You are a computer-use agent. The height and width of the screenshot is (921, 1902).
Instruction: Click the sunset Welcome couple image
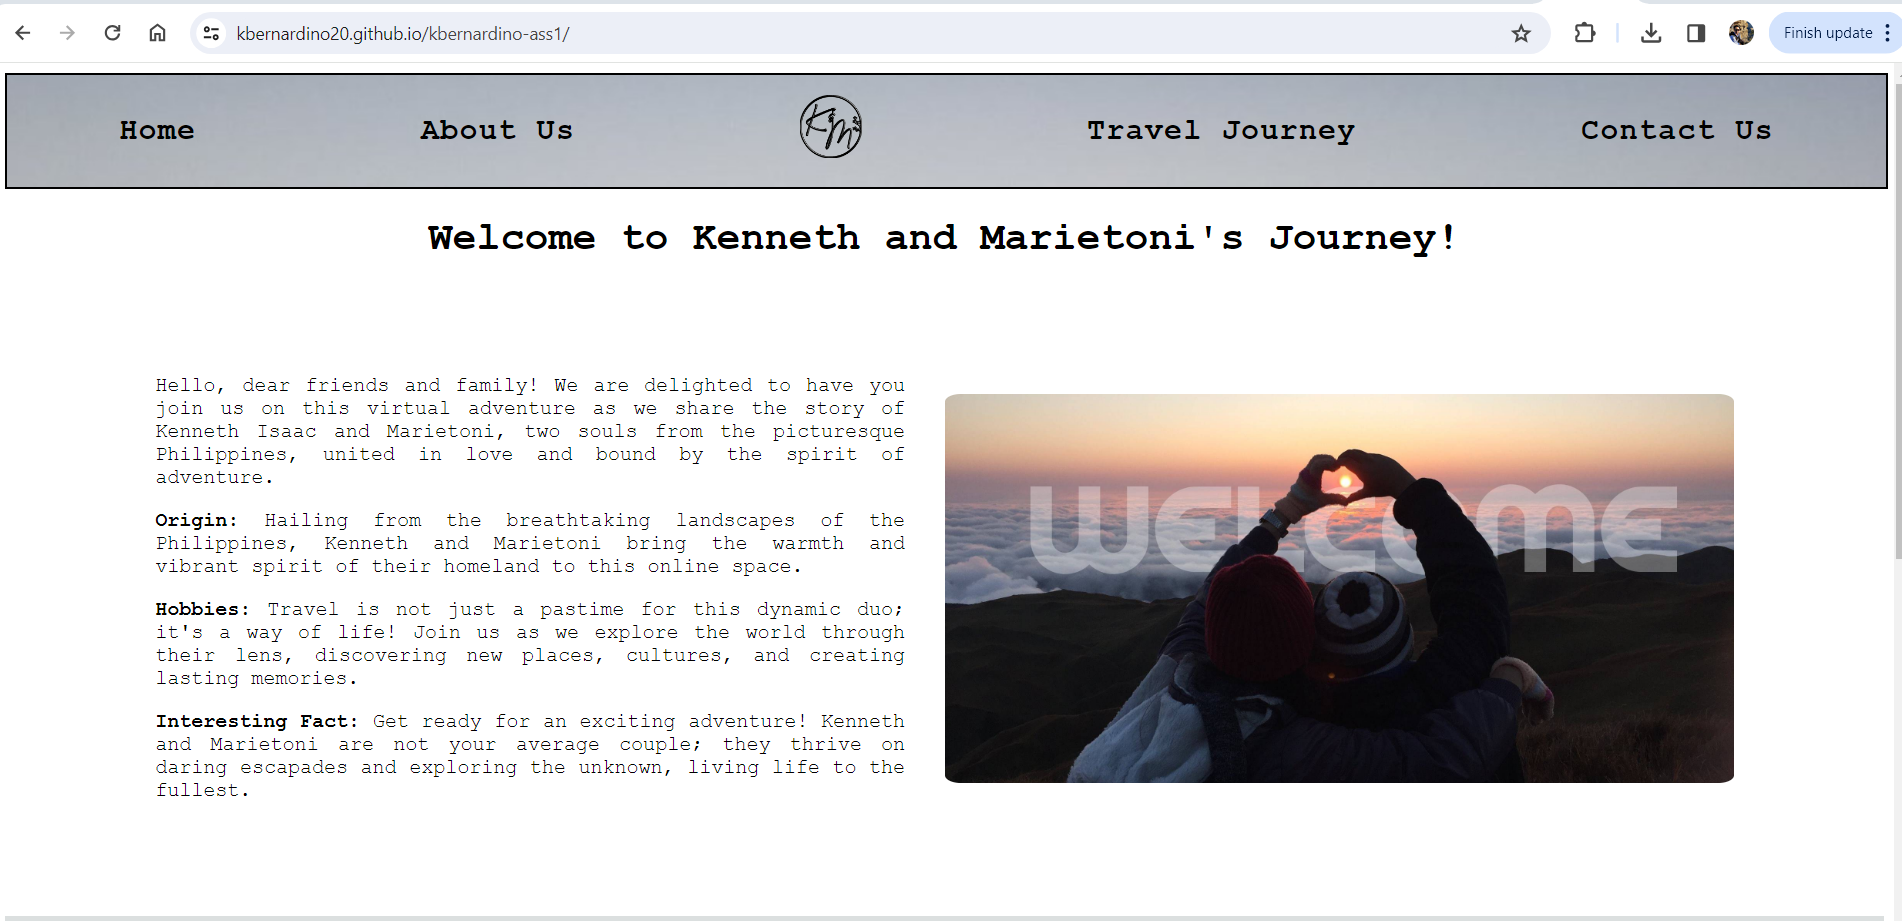[1339, 588]
